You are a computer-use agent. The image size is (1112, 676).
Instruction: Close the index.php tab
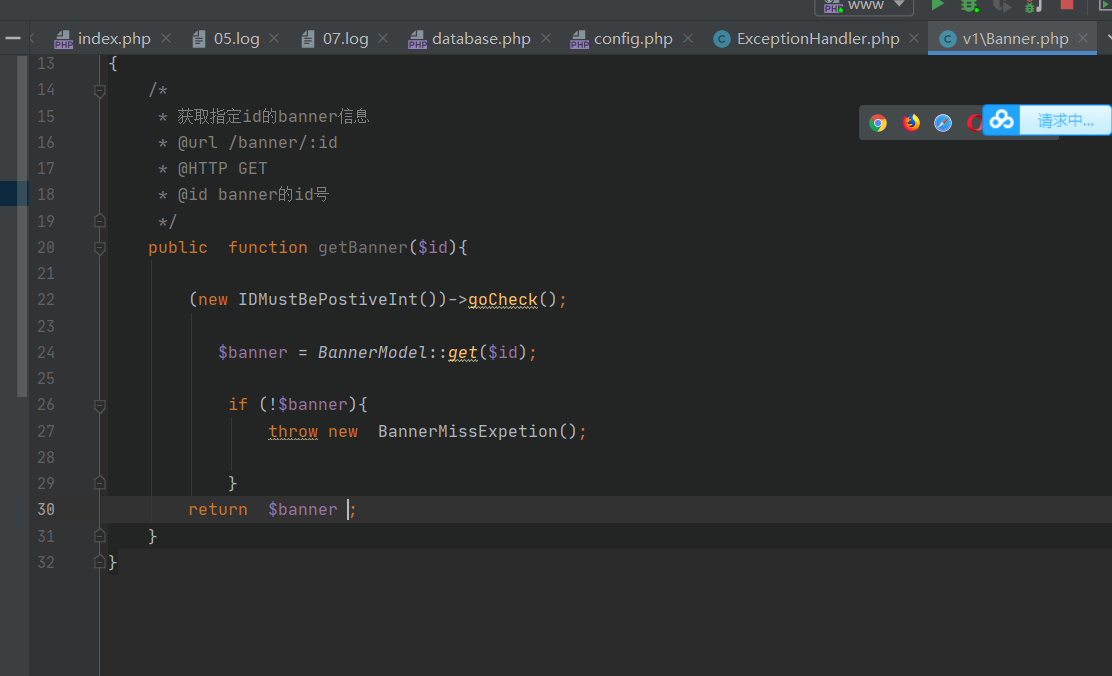[166, 38]
